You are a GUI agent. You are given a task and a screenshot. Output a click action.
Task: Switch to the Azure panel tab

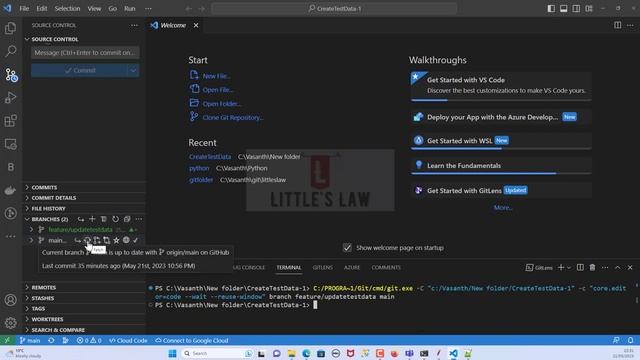352,267
